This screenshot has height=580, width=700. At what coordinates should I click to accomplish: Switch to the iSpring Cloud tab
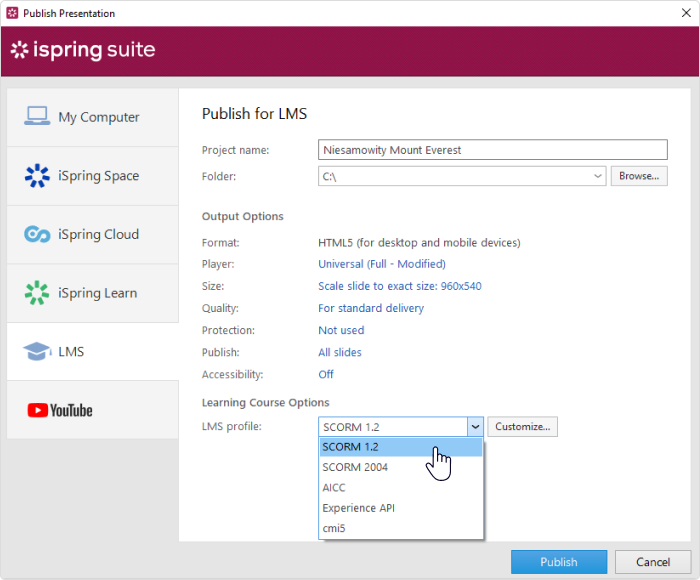coord(93,234)
